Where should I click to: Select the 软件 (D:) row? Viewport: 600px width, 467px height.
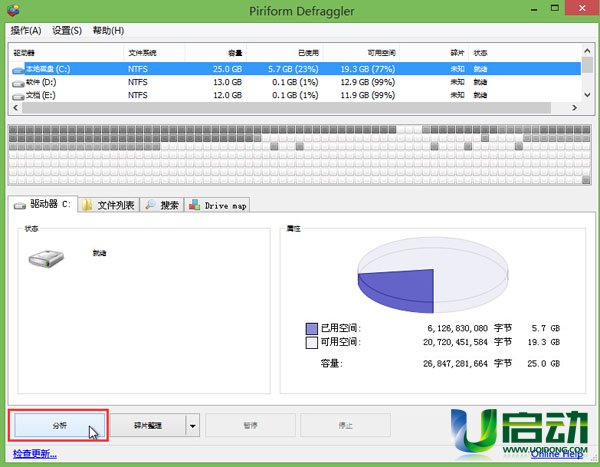tap(295, 82)
